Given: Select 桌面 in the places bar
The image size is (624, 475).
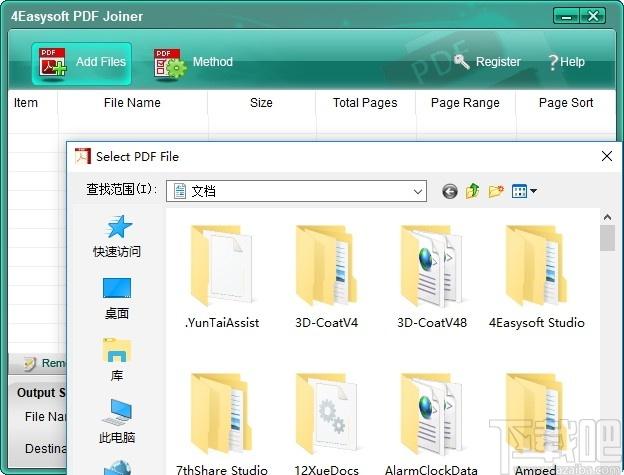Looking at the screenshot, I should click(x=117, y=299).
